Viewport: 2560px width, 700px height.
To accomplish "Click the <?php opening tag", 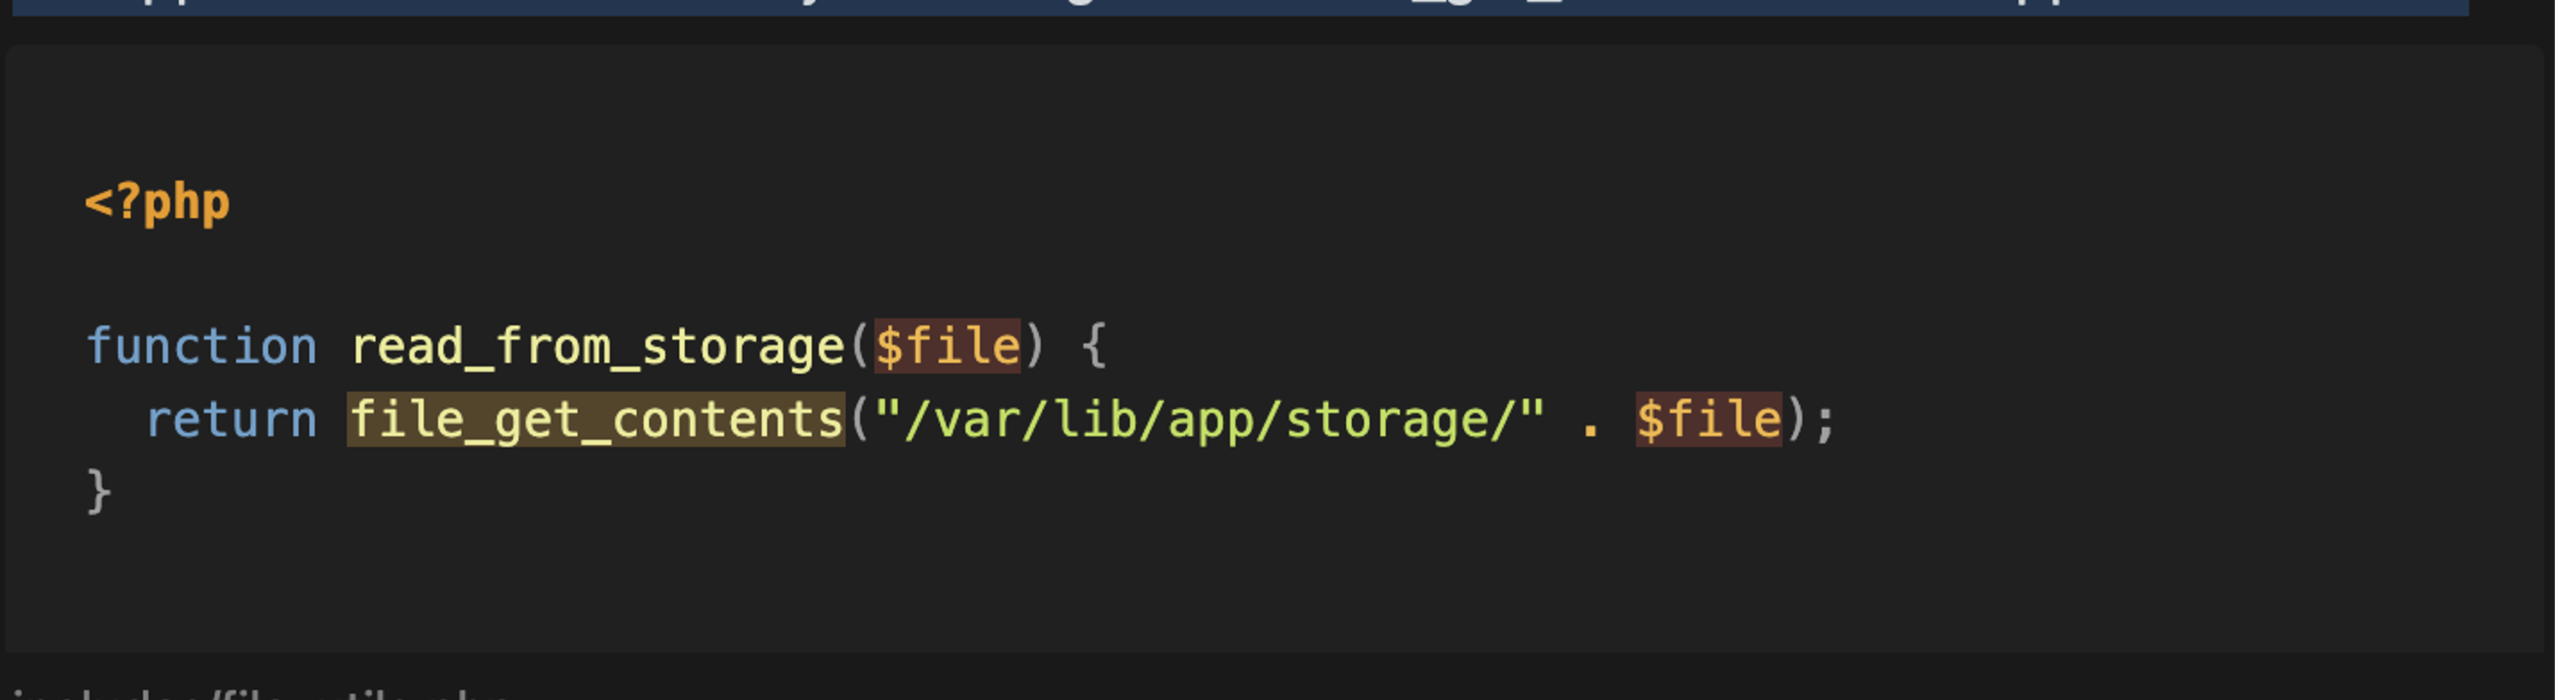I will click(x=157, y=203).
